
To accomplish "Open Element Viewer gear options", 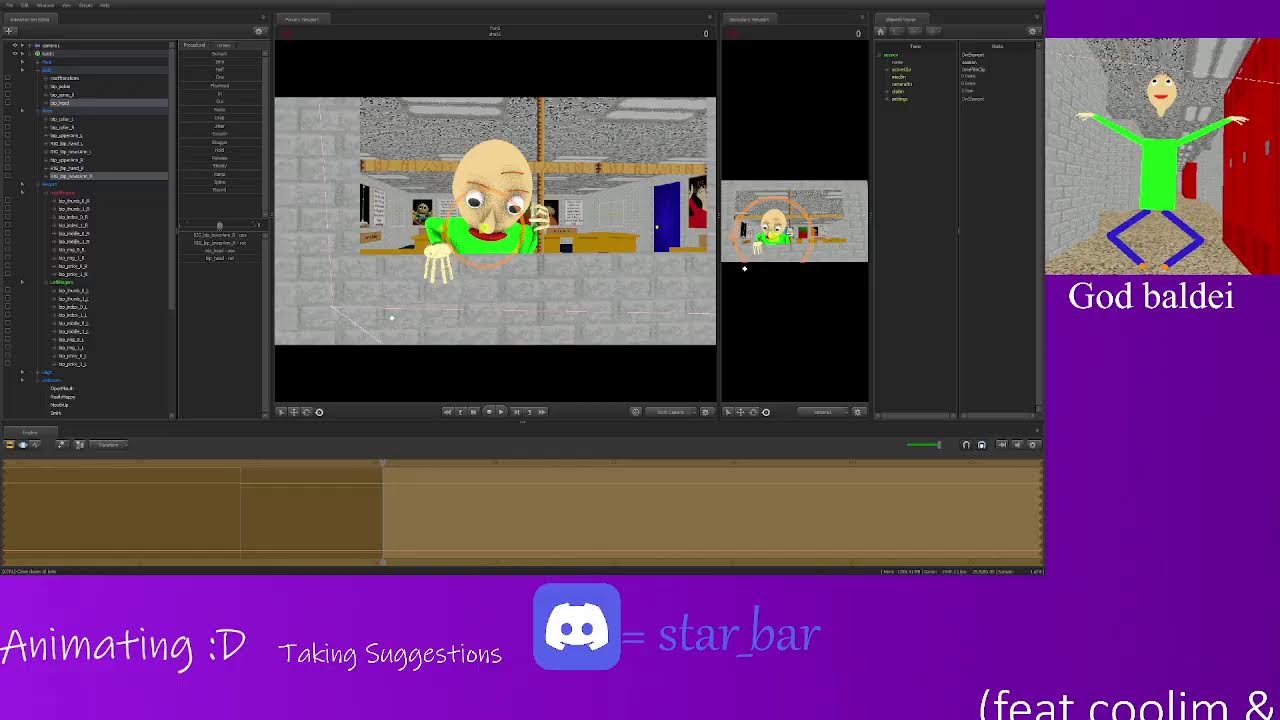I will [x=1033, y=31].
